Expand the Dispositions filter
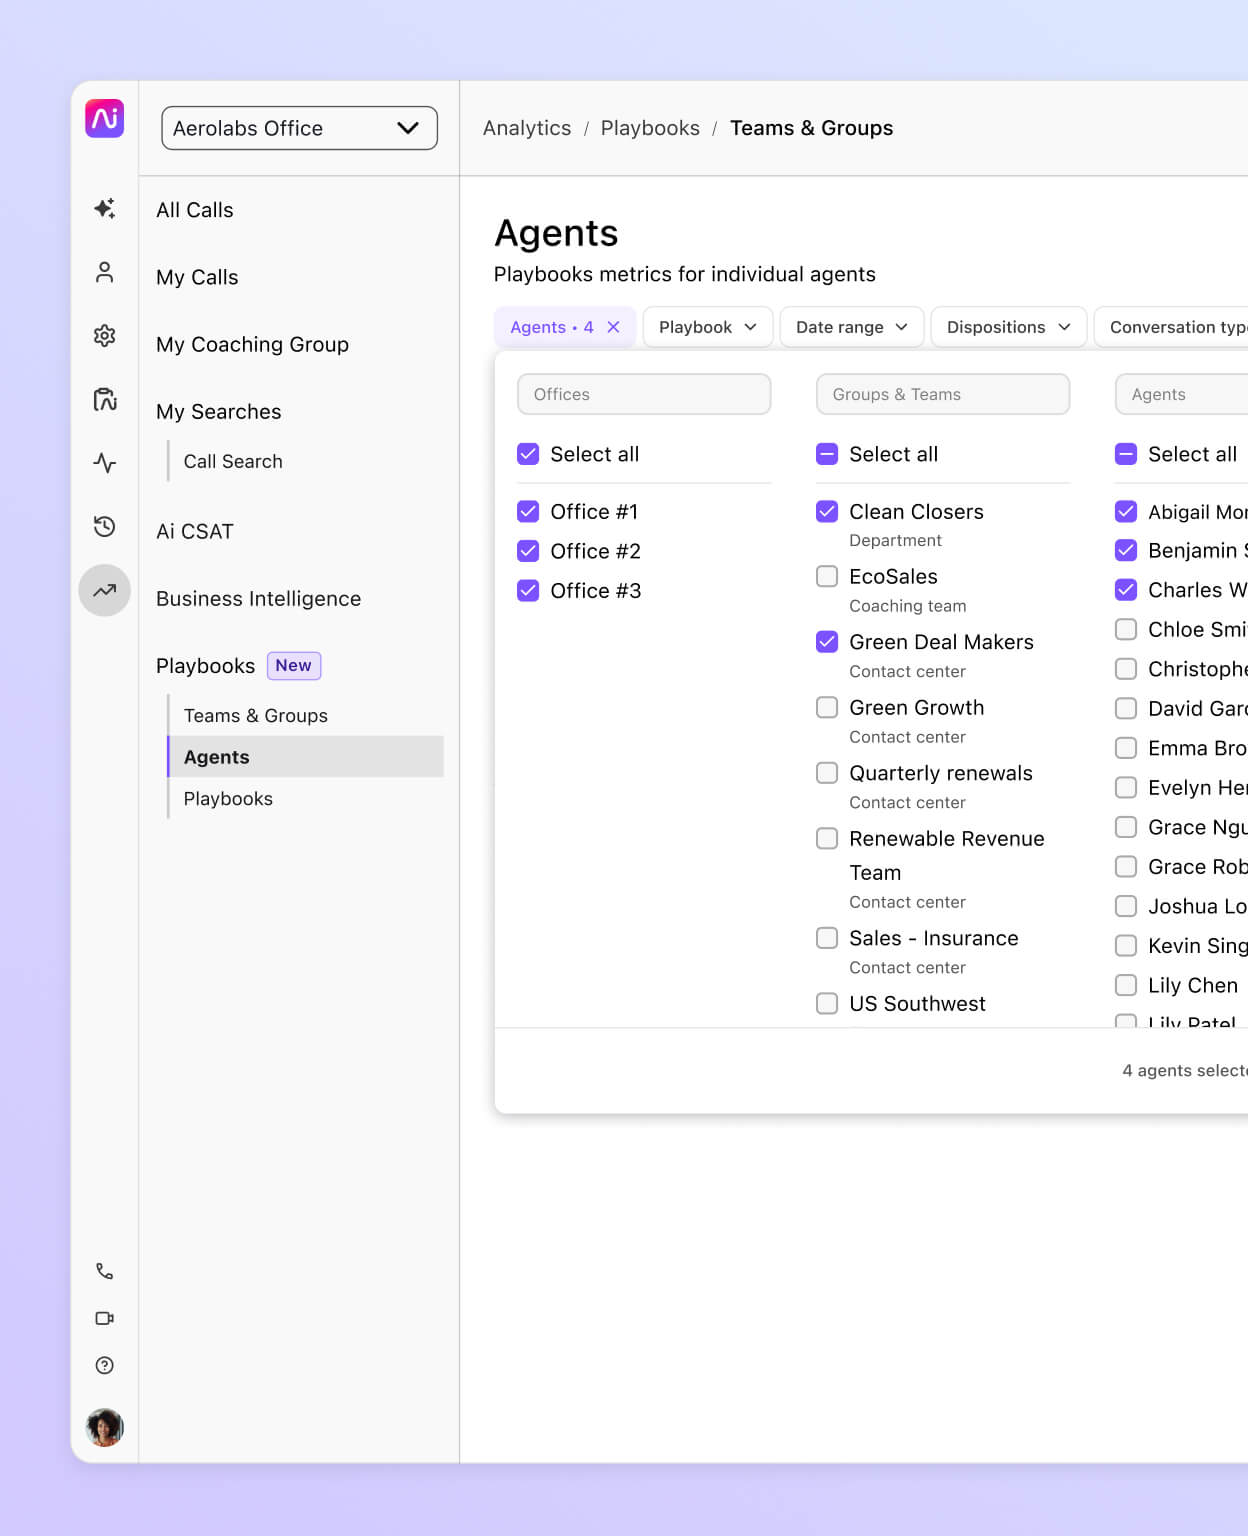The image size is (1248, 1536). (x=1008, y=327)
